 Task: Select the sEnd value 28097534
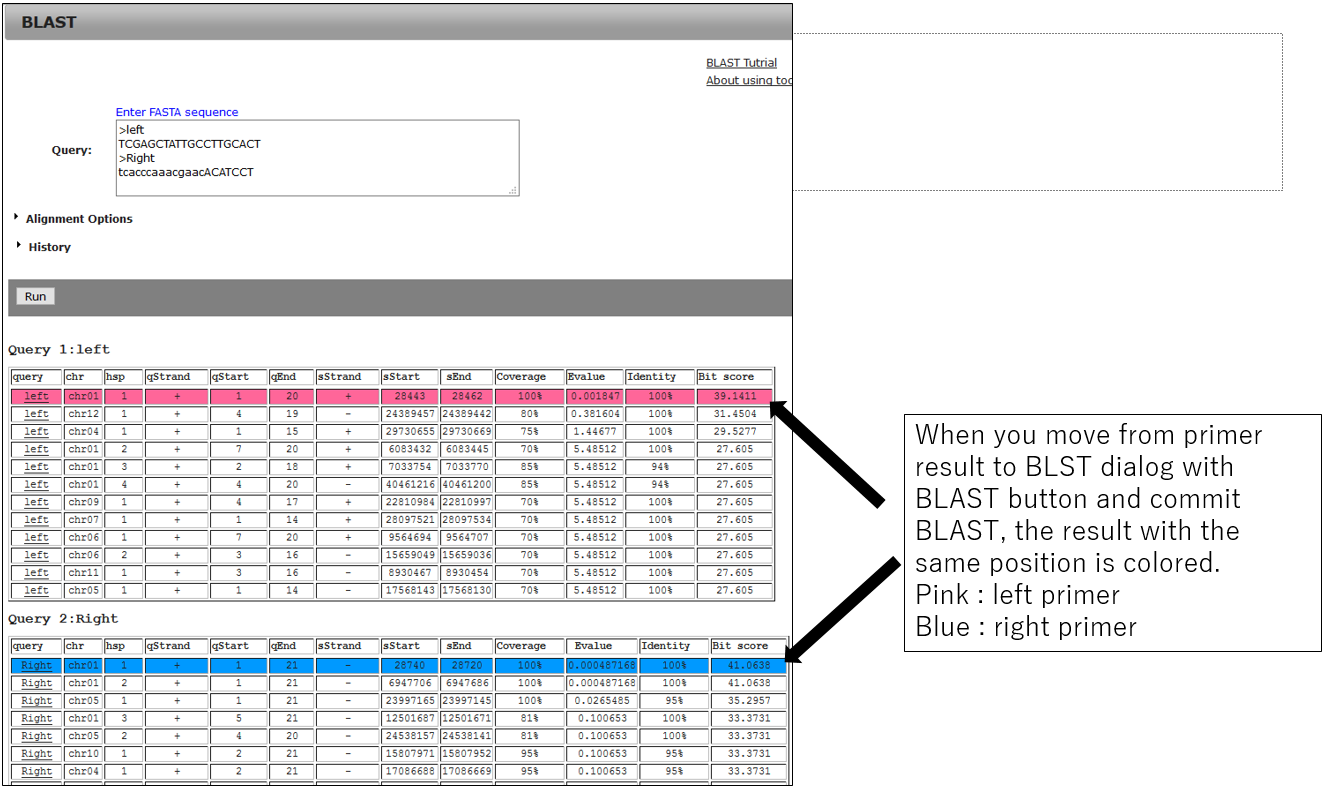tap(467, 520)
